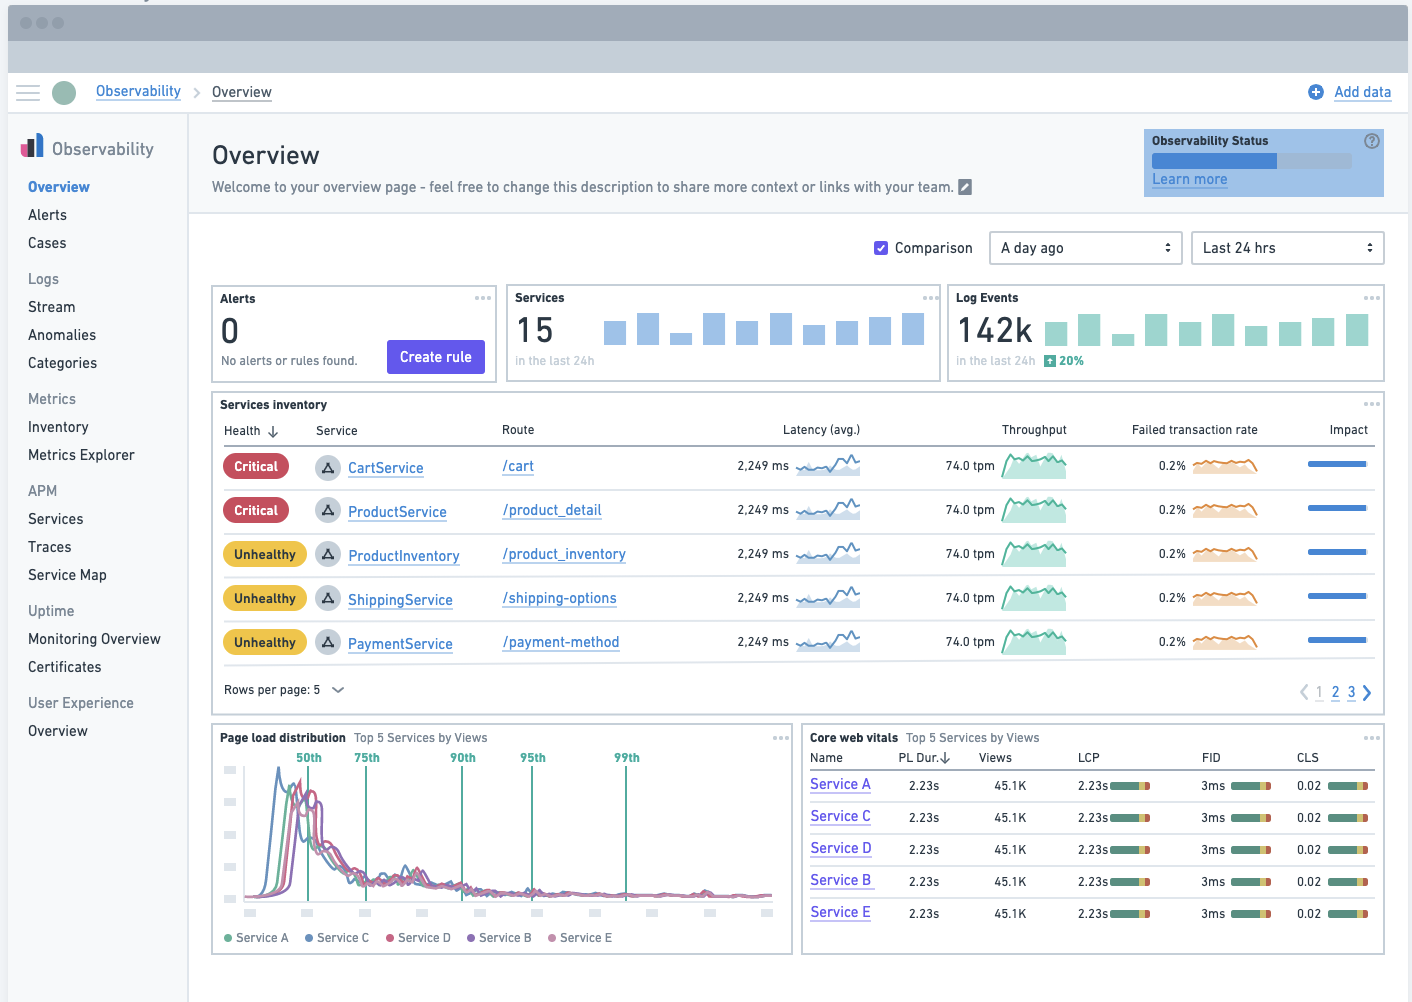Click the Service D legend item
Viewport: 1412px width, 1002px height.
point(418,938)
